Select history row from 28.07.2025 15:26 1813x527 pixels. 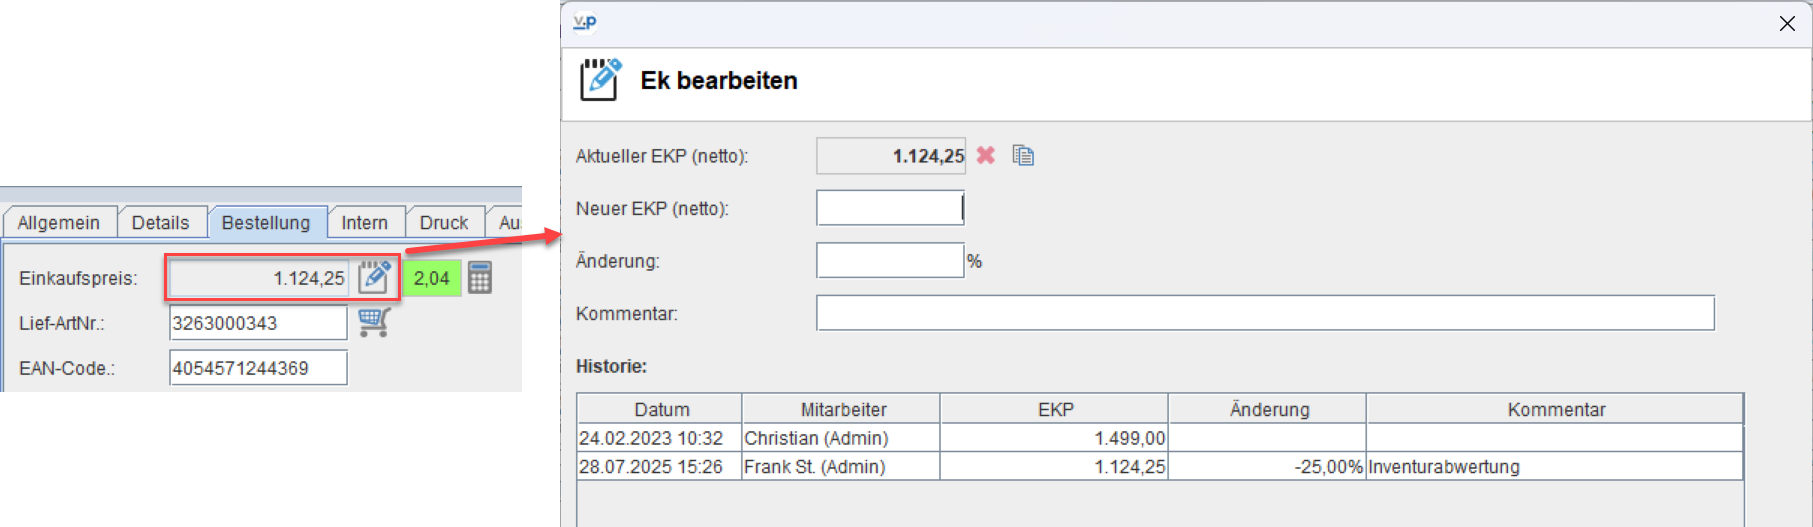pyautogui.click(x=1160, y=466)
